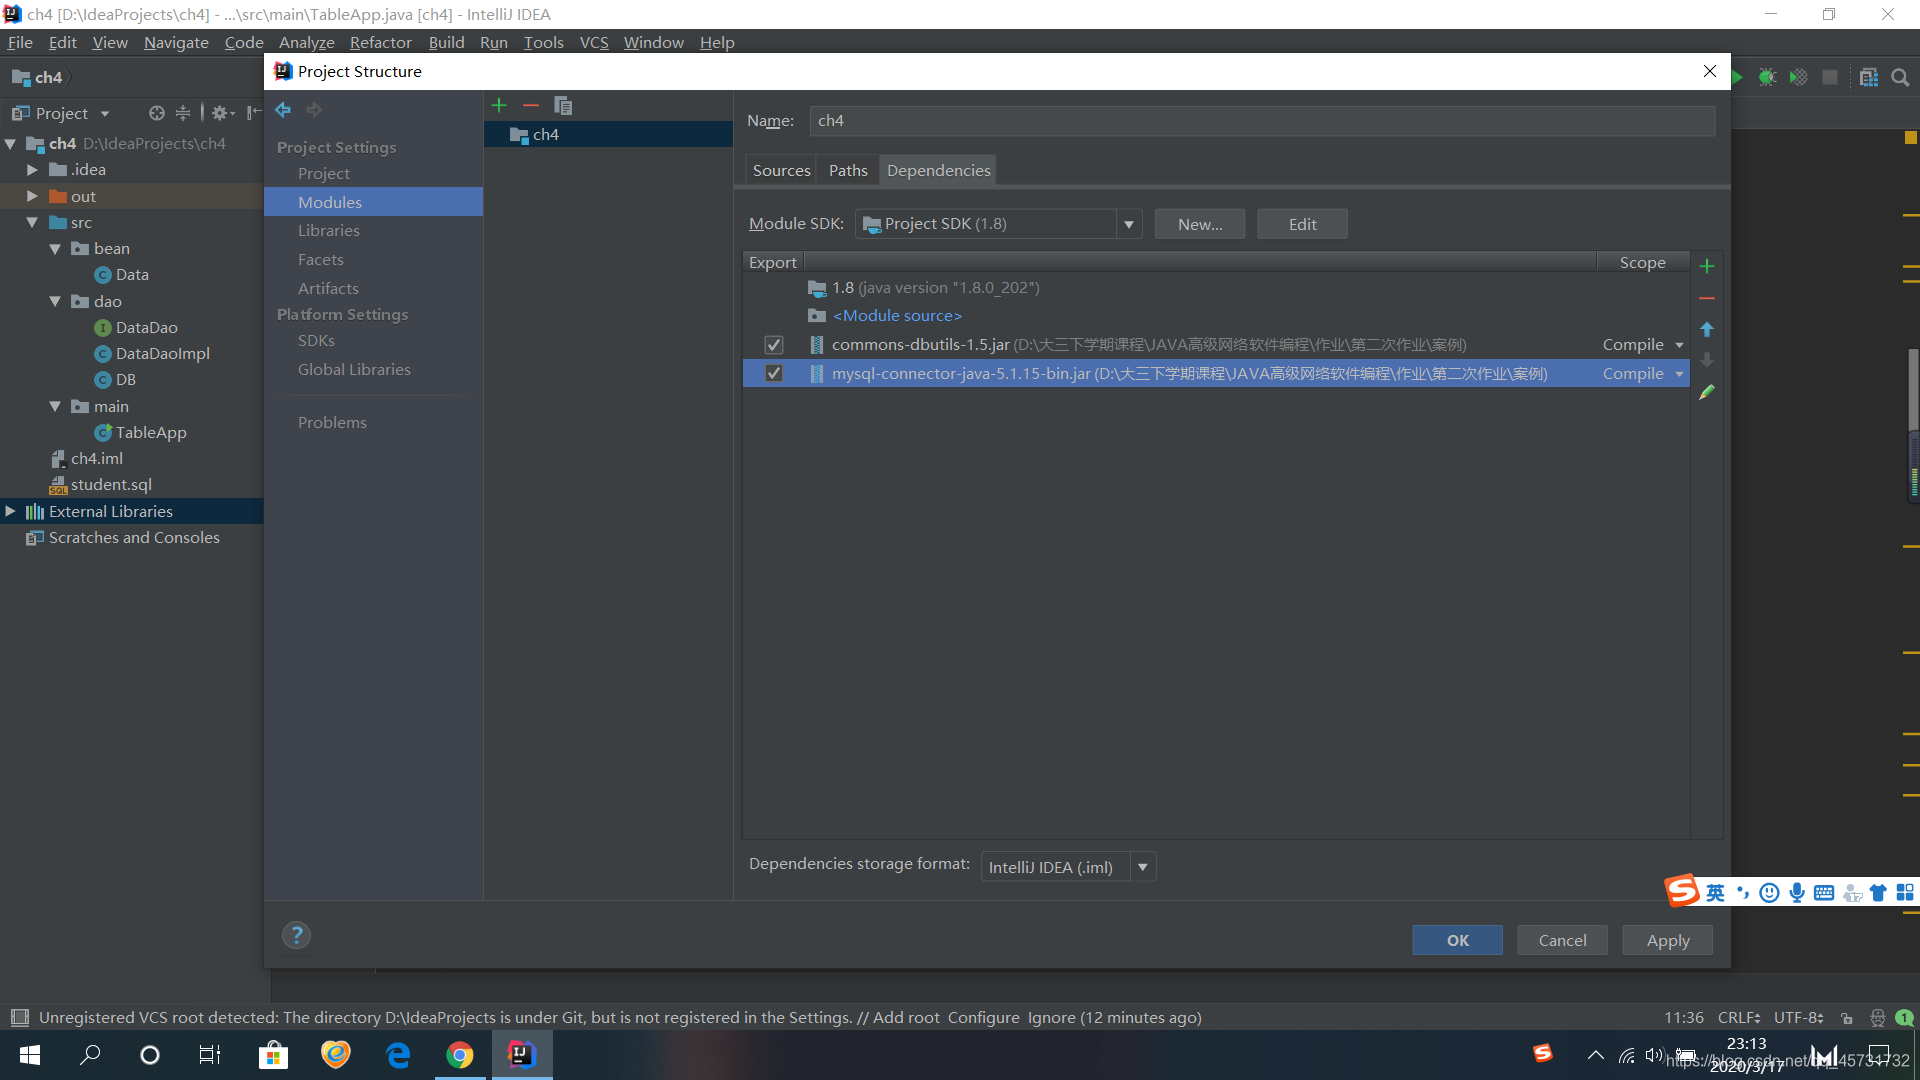Click OK button
Image resolution: width=1920 pixels, height=1080 pixels.
tap(1457, 940)
